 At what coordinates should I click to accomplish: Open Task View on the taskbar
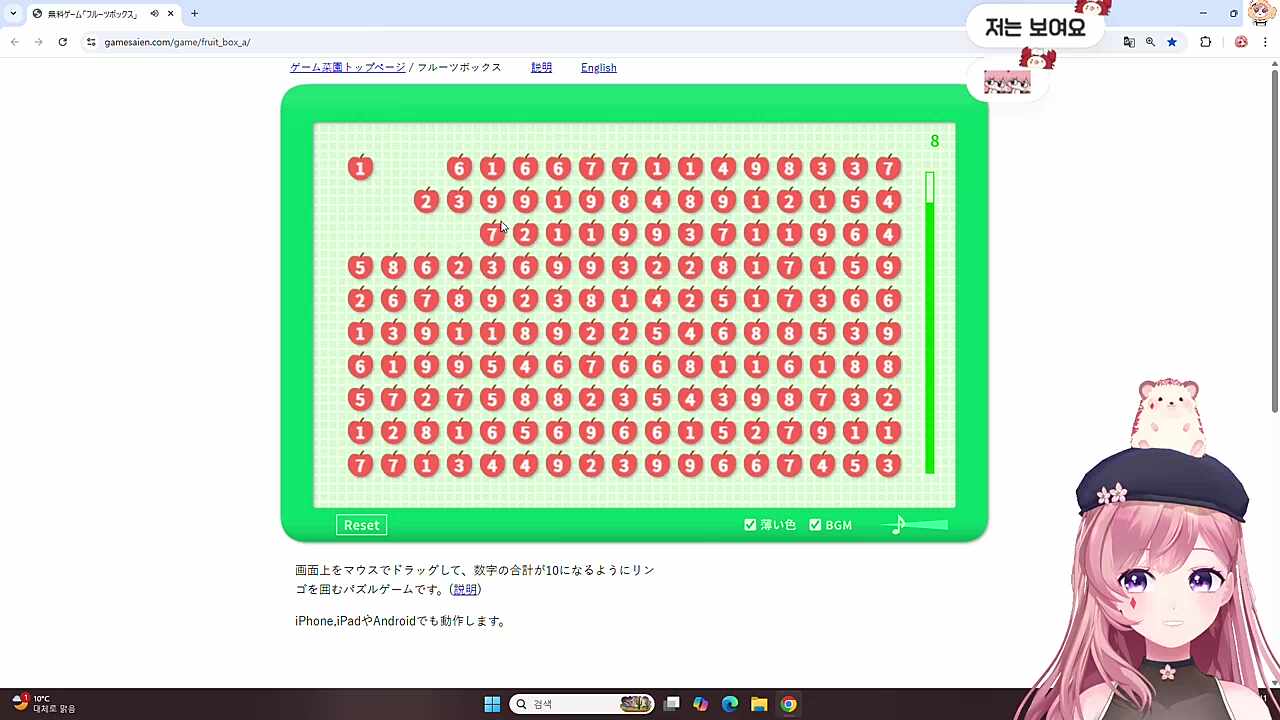pyautogui.click(x=672, y=704)
